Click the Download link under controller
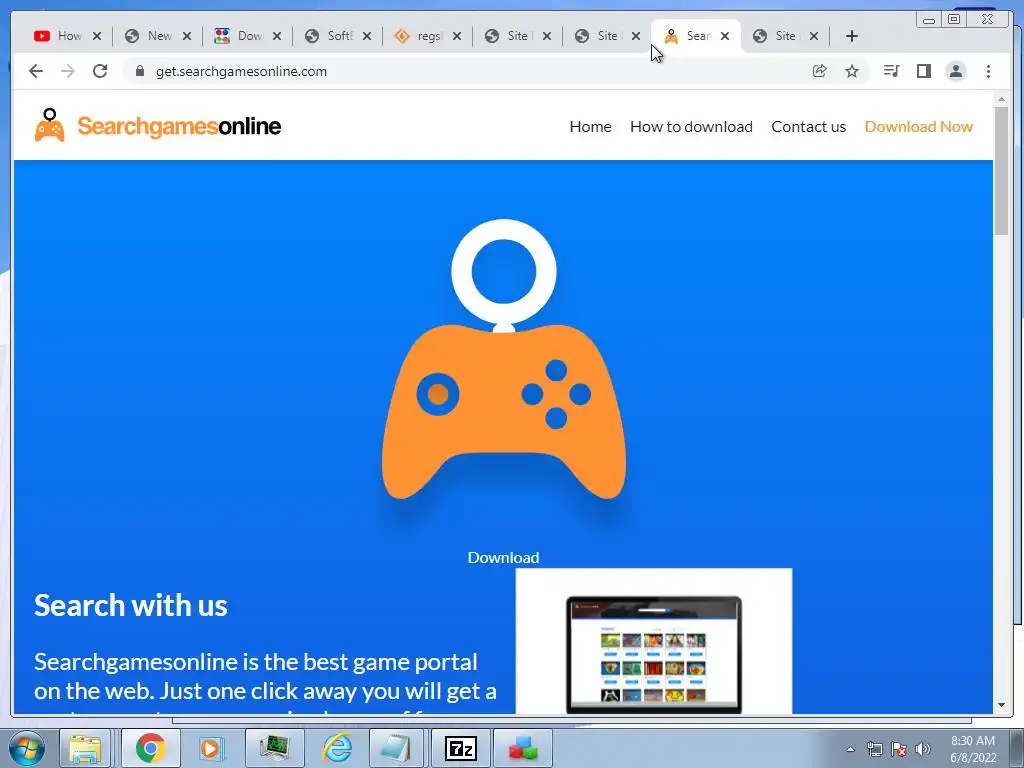 point(504,558)
